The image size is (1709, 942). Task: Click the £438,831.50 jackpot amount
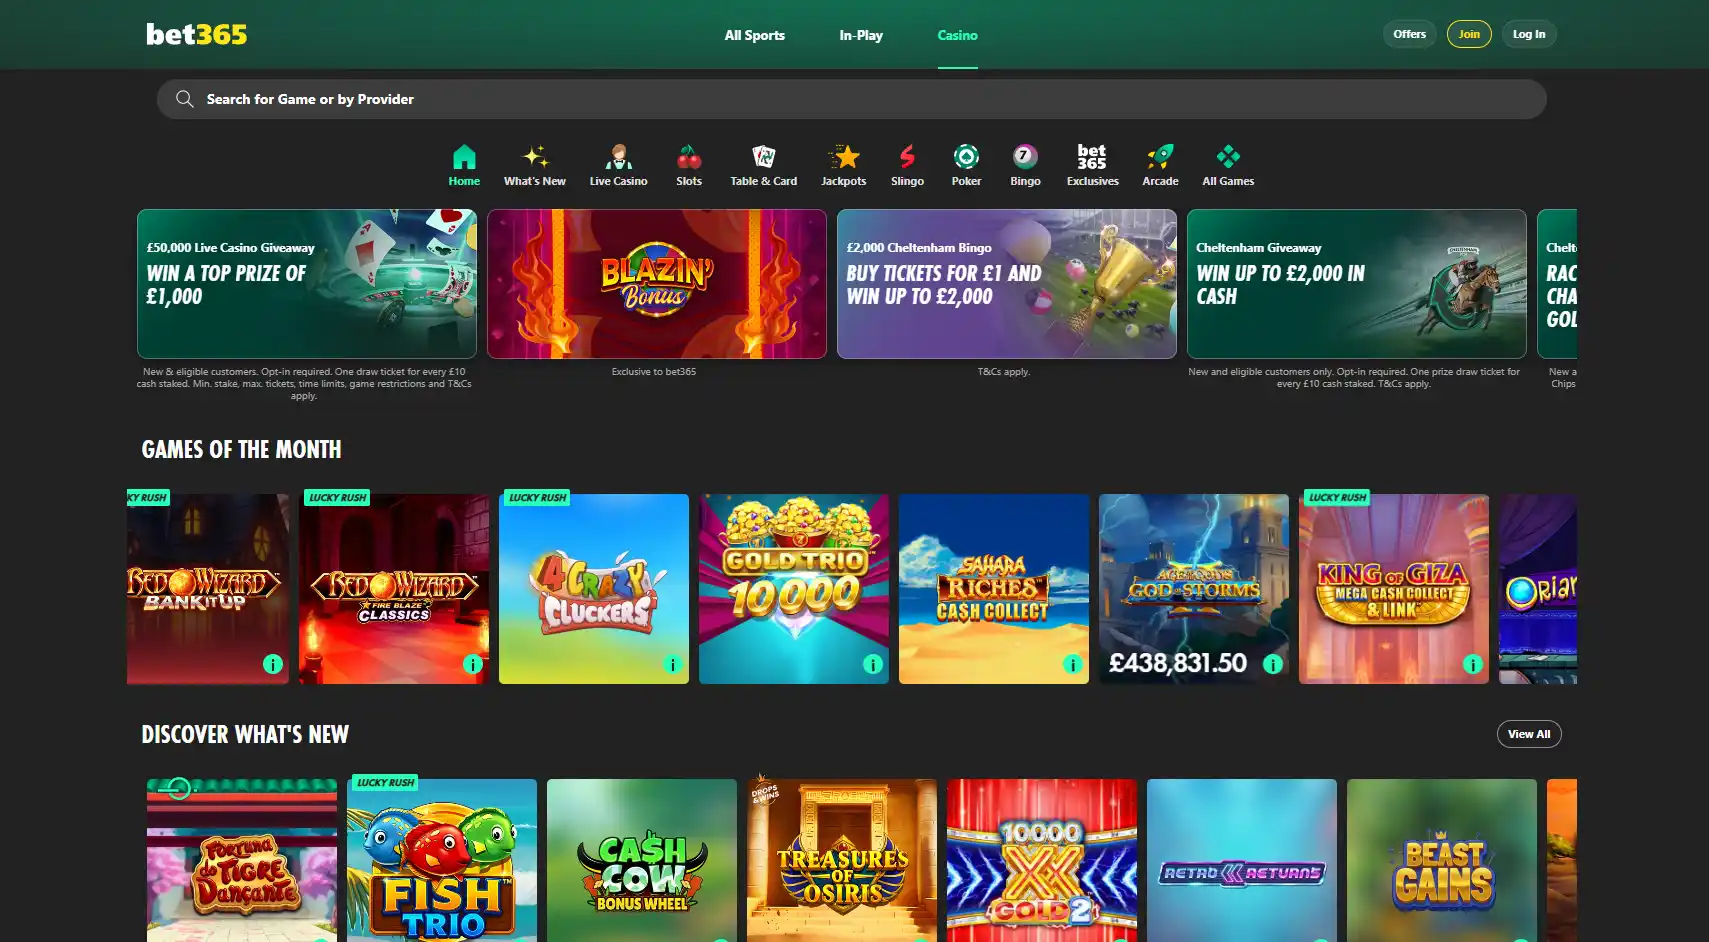coord(1178,663)
